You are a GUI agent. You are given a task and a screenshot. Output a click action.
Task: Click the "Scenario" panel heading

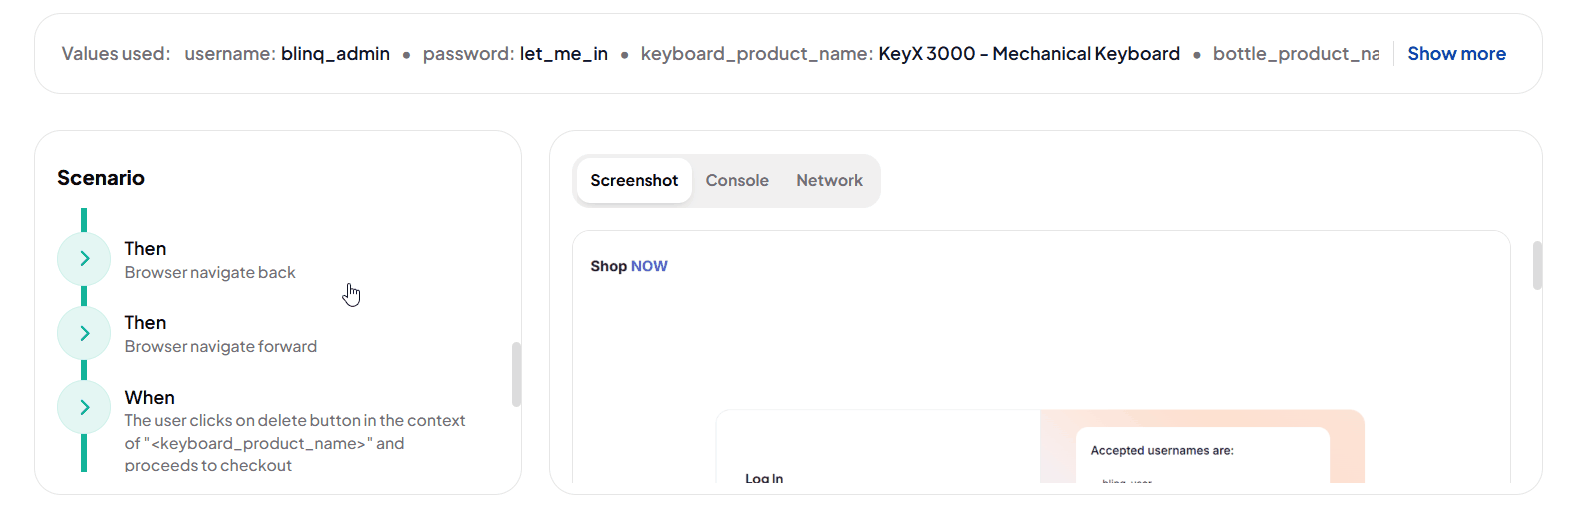coord(101,178)
